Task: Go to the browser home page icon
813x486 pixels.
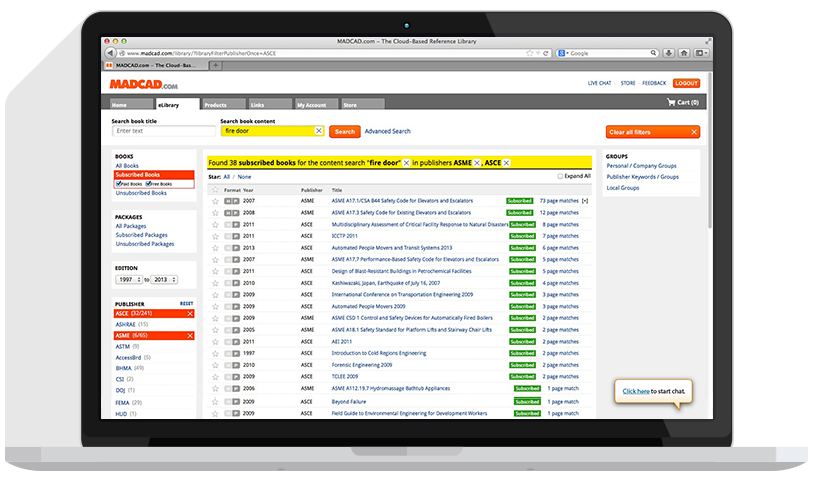Action: click(684, 53)
